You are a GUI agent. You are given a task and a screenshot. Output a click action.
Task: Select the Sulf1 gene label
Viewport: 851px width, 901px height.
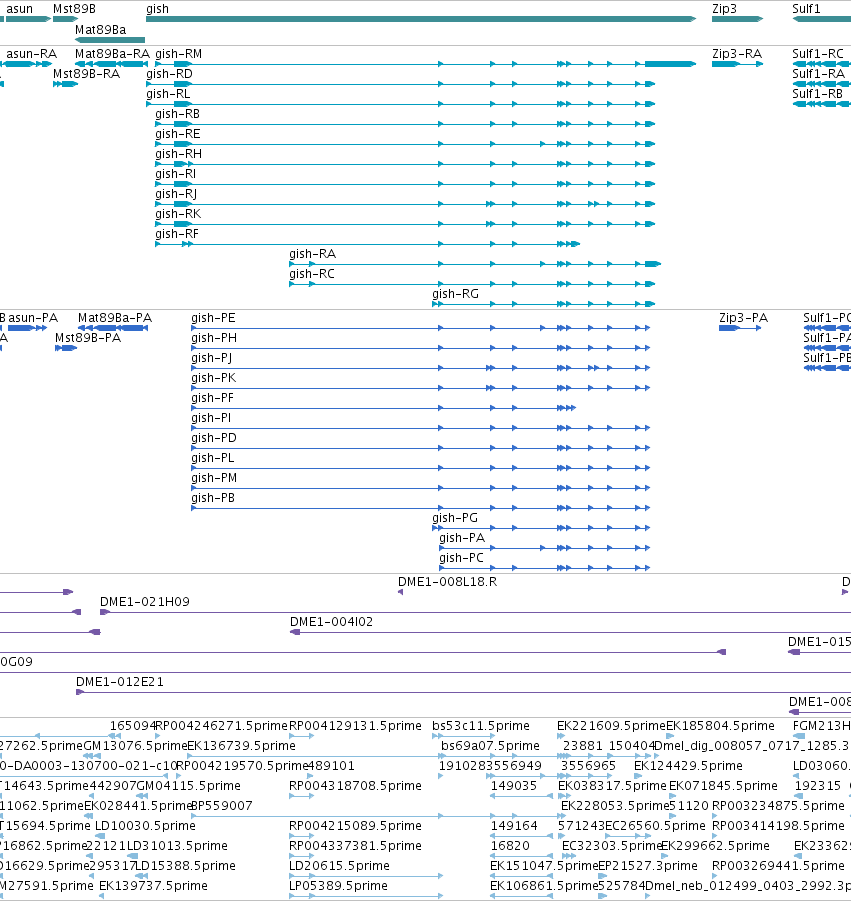click(806, 9)
